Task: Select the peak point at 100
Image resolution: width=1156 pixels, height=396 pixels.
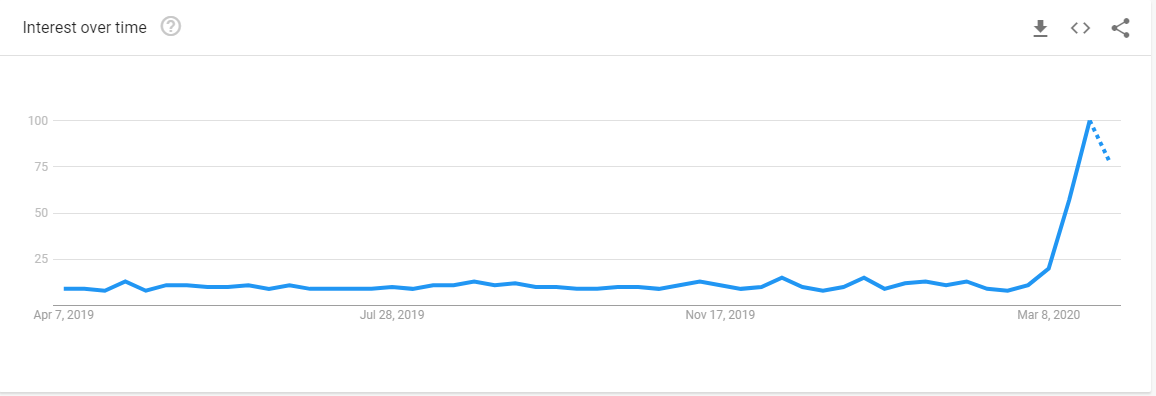Action: pos(1089,120)
